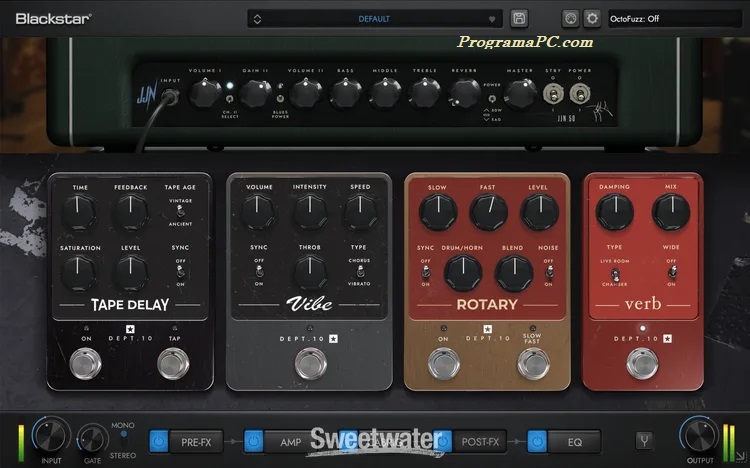Click the amp MIDDLE knob
750x468 pixels.
pos(385,93)
